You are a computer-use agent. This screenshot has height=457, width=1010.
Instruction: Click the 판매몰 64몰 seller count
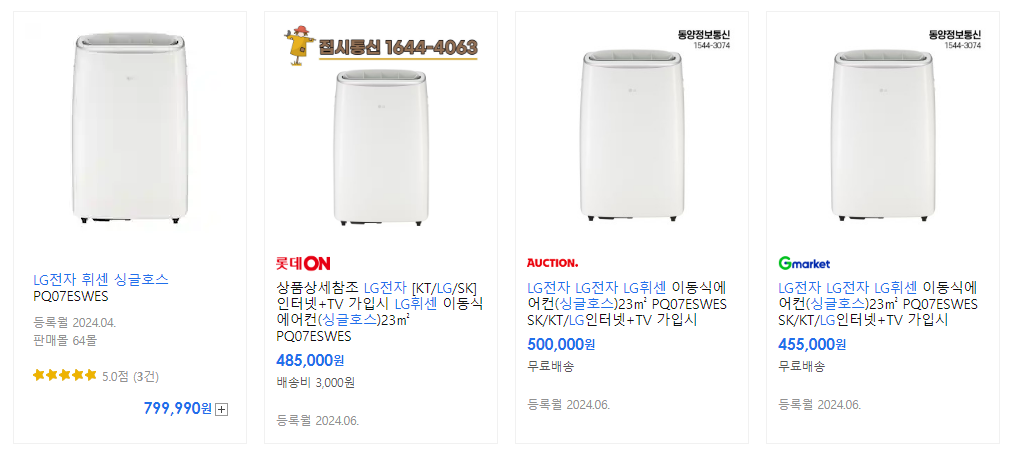(65, 340)
